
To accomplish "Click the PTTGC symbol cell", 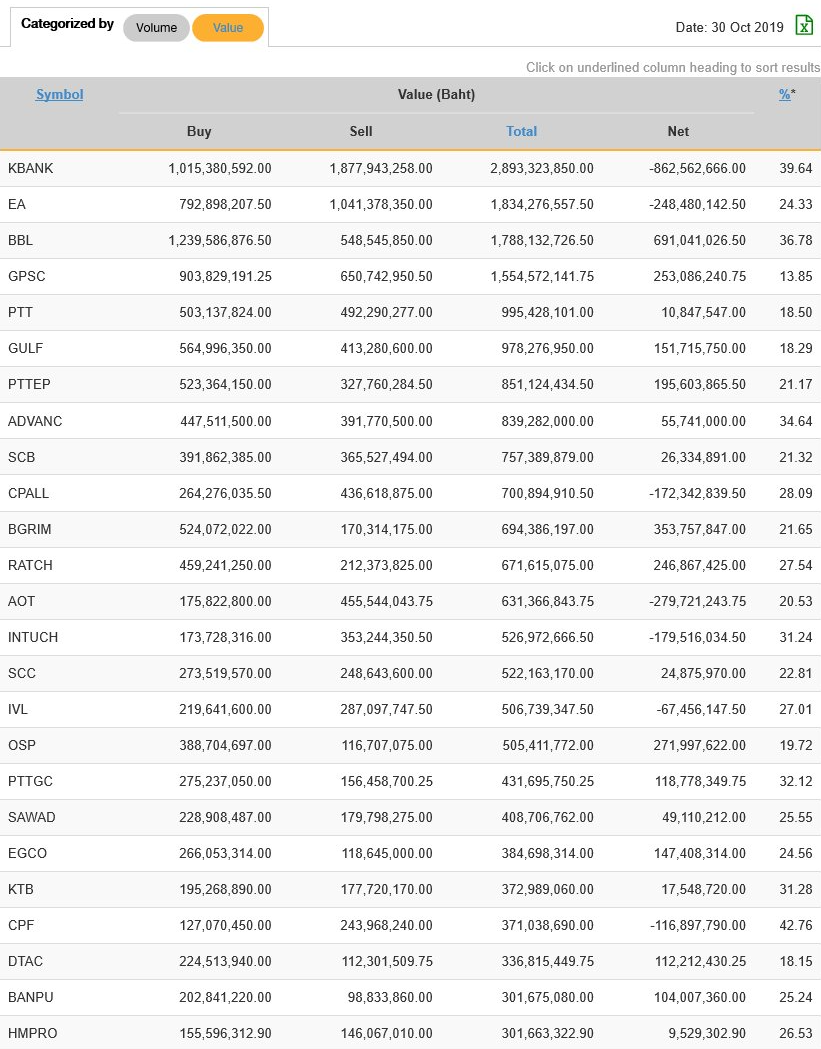I will click(x=29, y=781).
